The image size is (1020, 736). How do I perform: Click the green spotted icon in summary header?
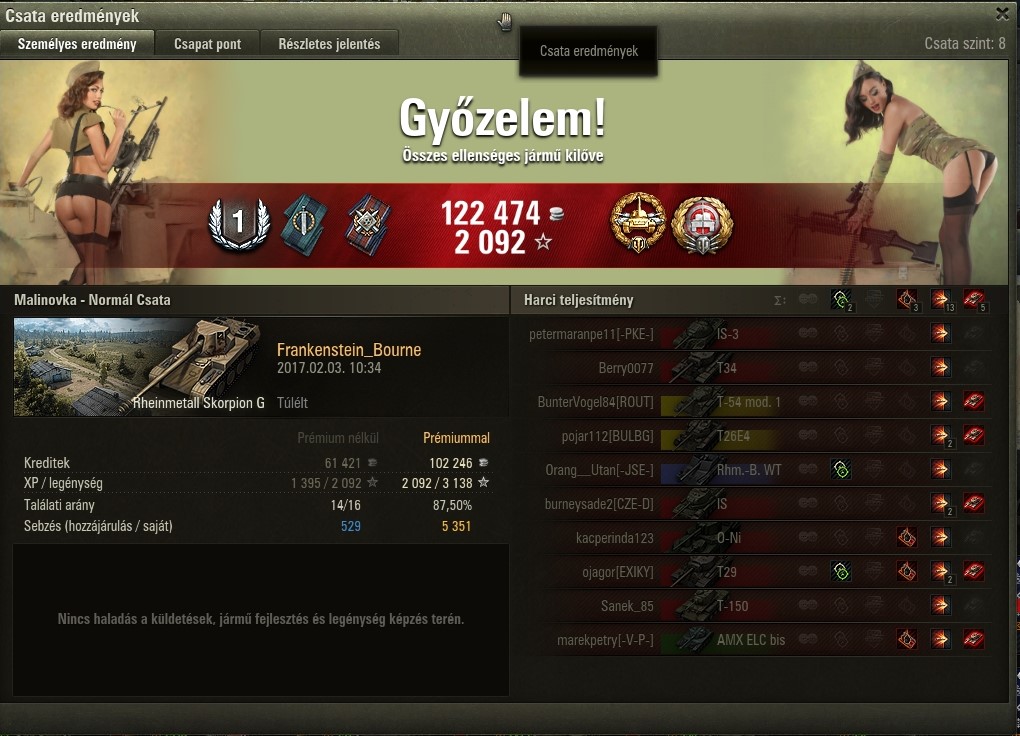[x=842, y=300]
